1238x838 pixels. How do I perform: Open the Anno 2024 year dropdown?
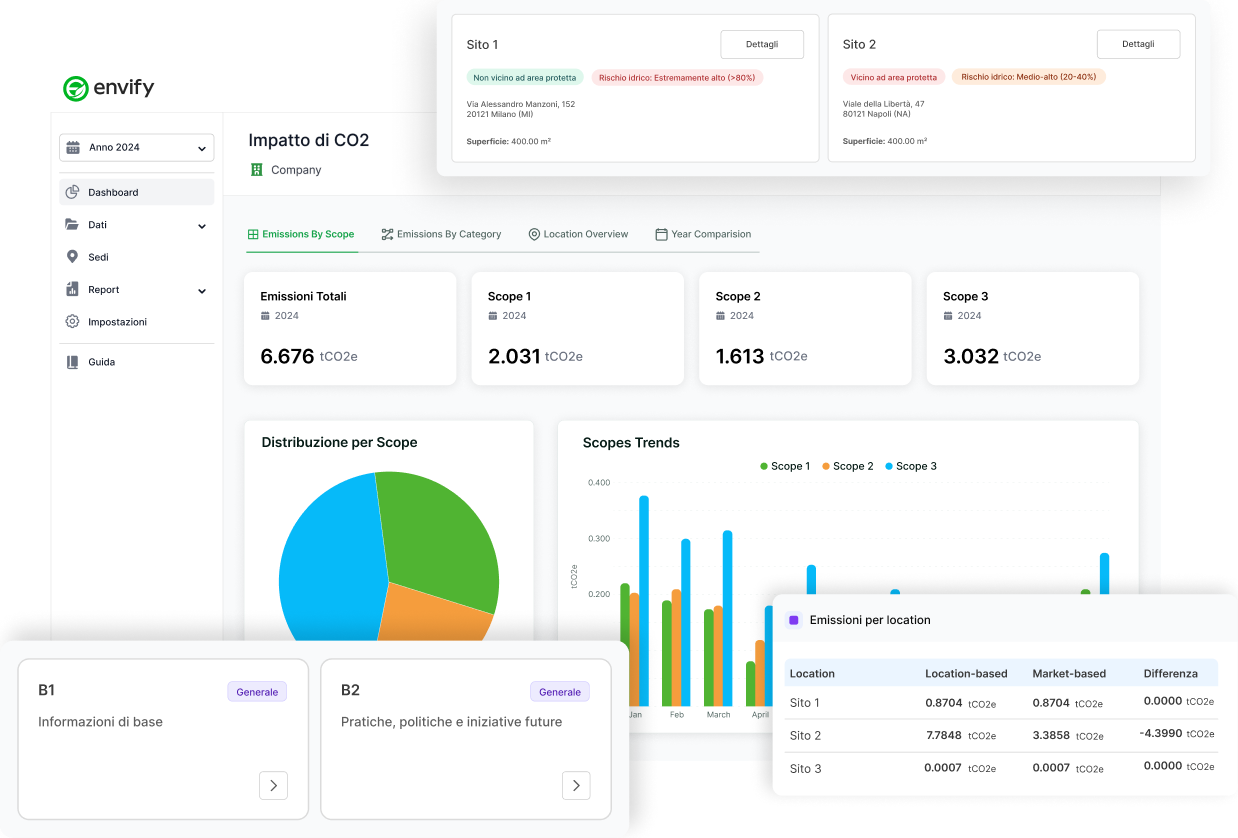point(136,147)
